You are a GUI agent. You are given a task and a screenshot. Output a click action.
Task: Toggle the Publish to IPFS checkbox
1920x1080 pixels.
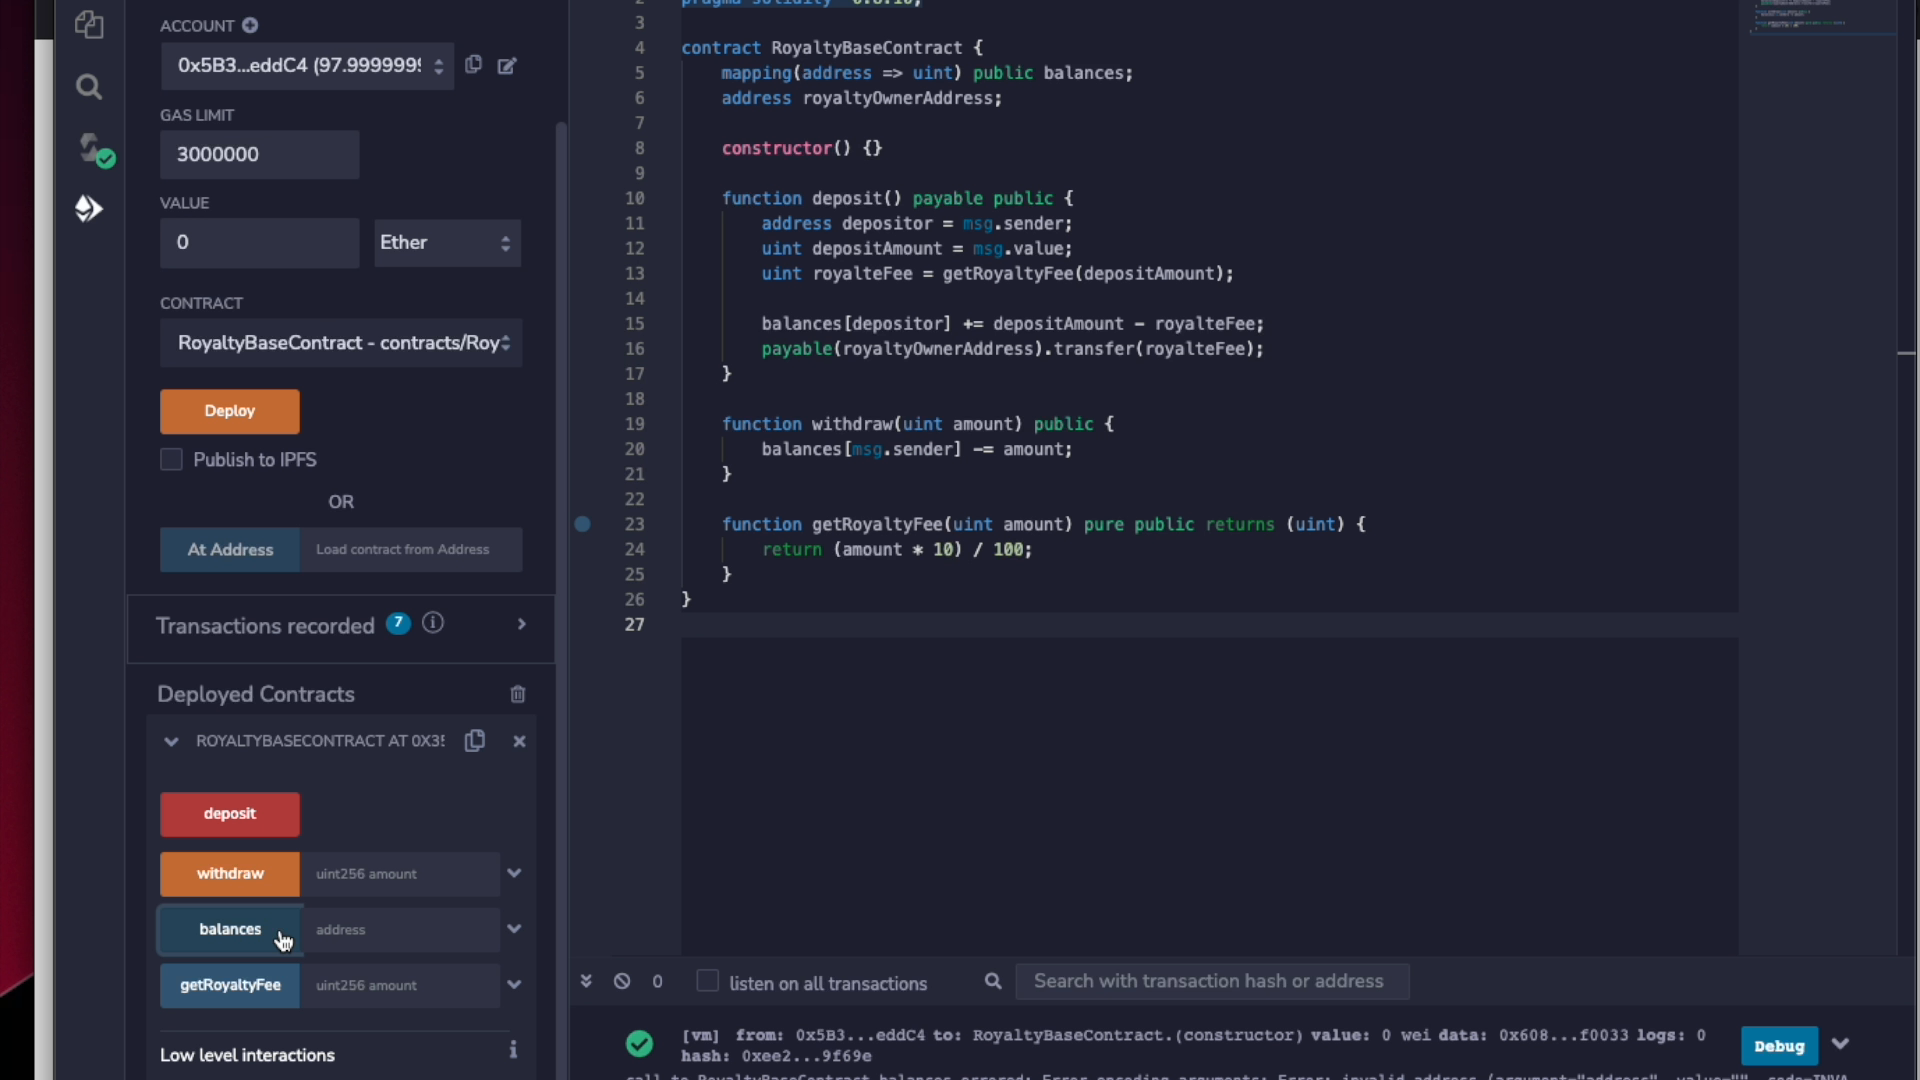point(171,460)
